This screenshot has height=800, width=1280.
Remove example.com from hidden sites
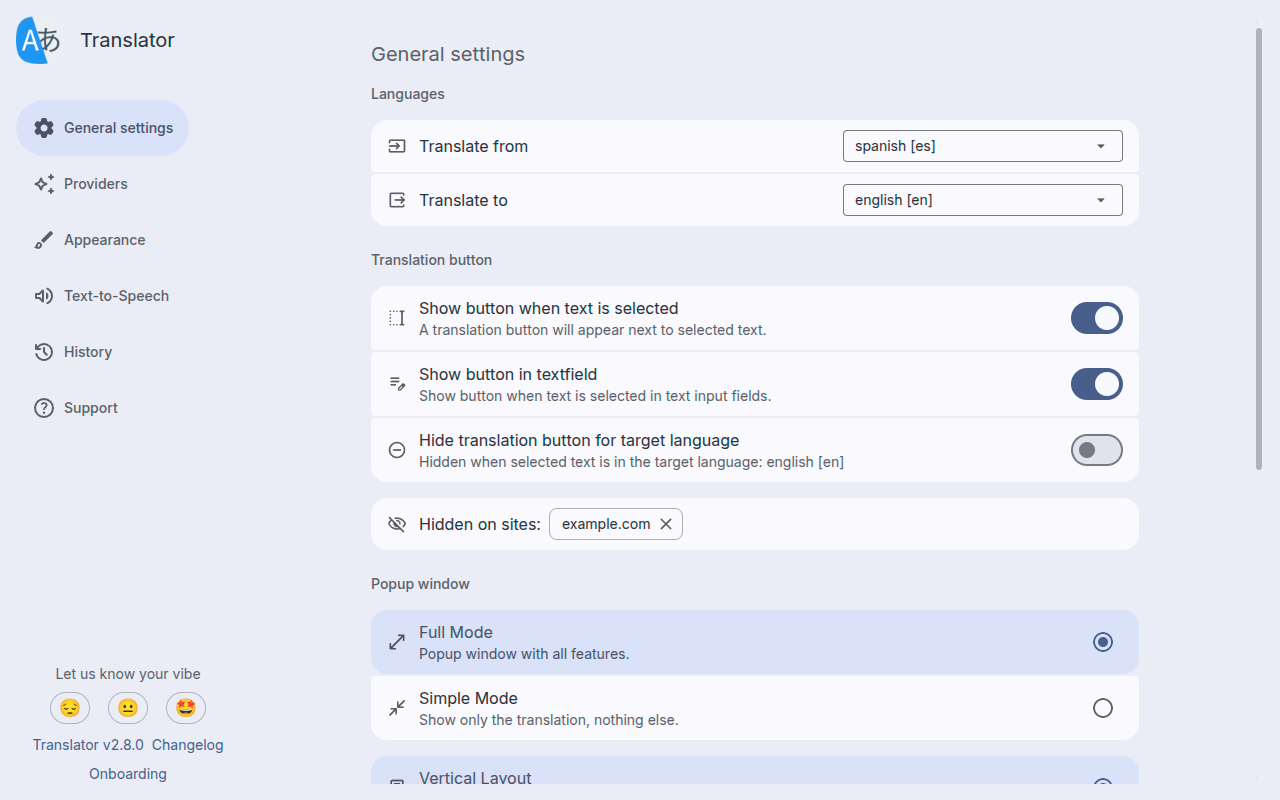point(666,524)
